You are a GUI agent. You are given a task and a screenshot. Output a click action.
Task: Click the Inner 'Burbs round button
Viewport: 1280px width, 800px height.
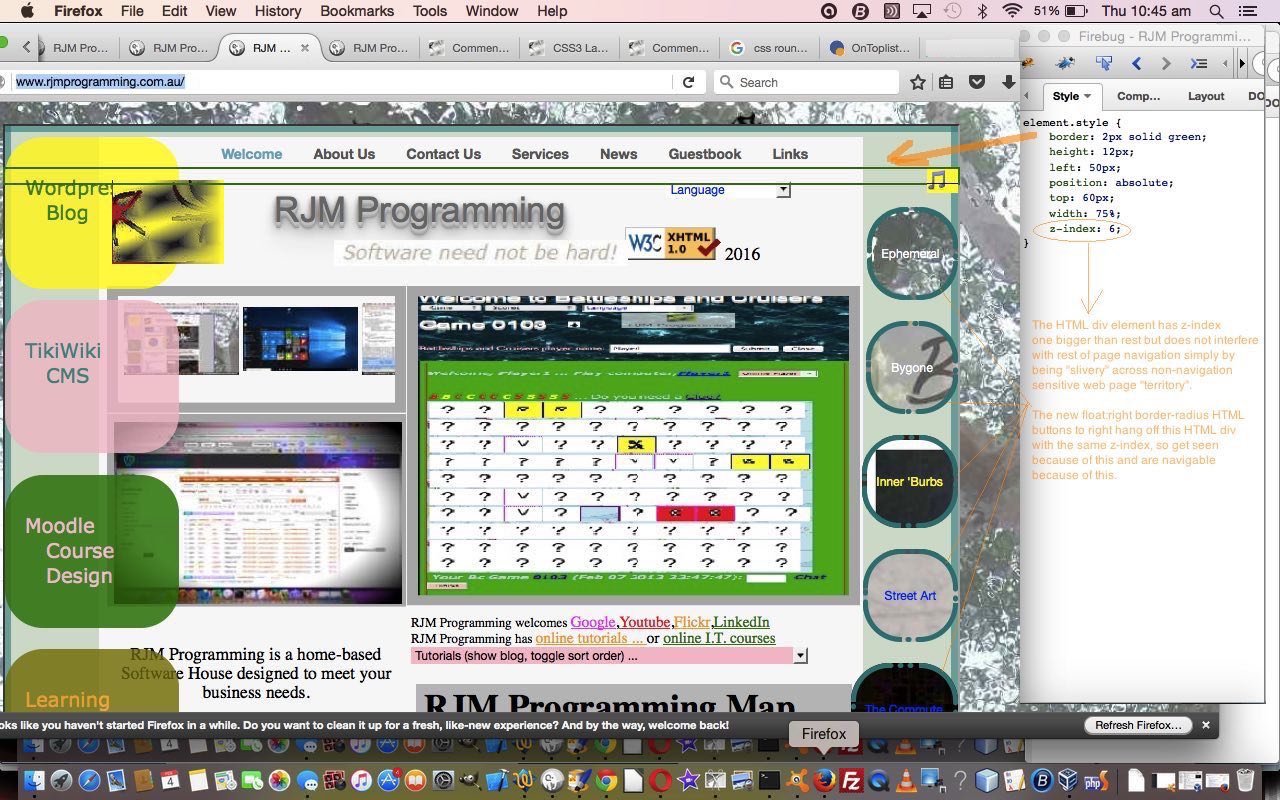(911, 481)
